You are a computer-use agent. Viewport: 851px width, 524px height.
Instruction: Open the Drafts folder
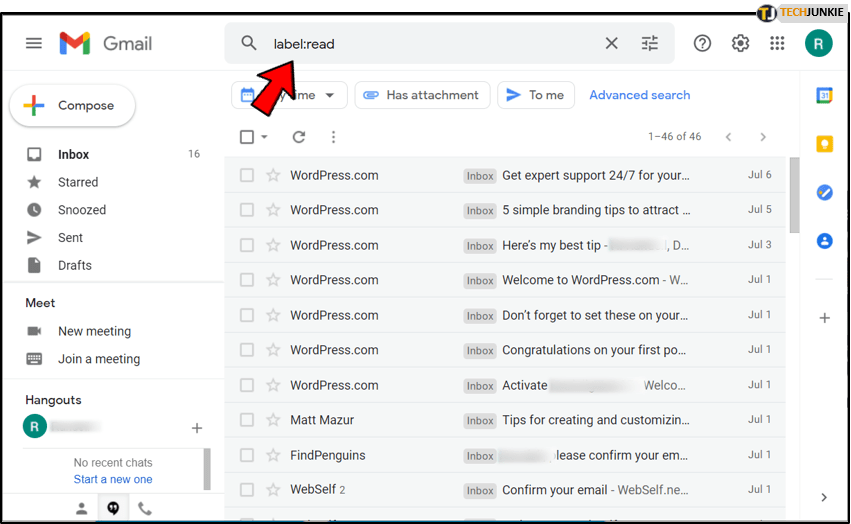(x=75, y=265)
